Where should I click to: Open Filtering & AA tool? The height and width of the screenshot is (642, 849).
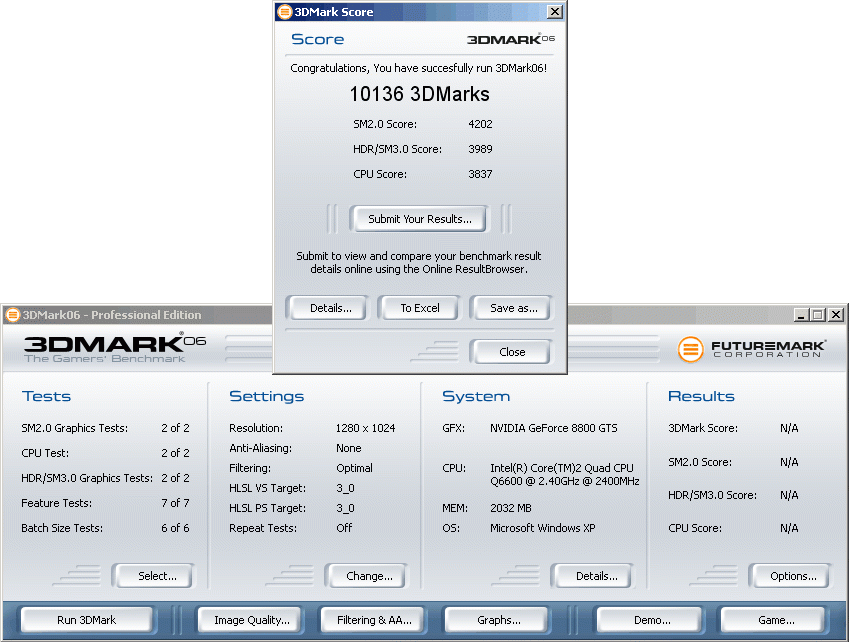click(x=374, y=620)
